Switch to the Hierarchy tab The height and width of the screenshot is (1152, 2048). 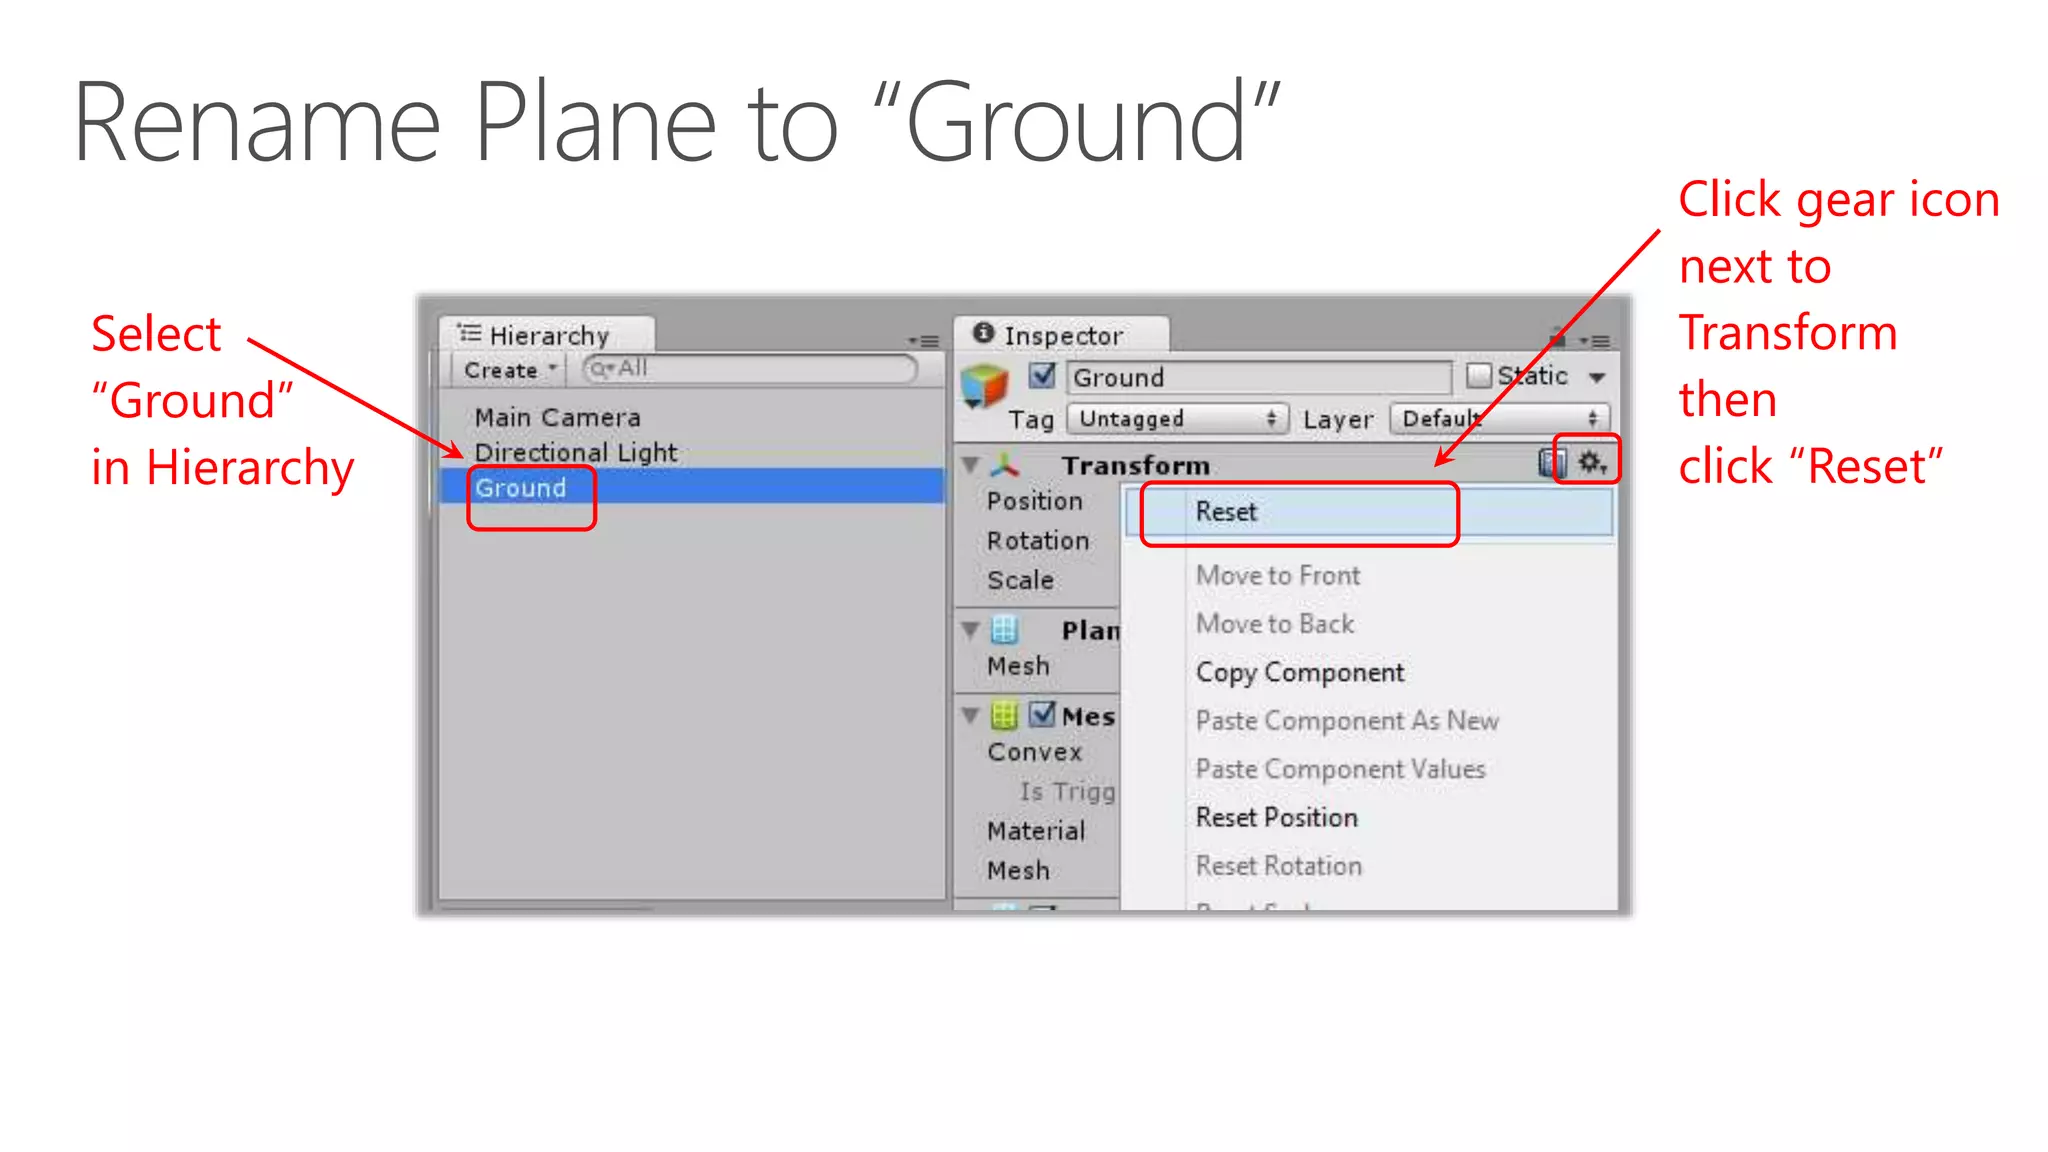tap(546, 335)
